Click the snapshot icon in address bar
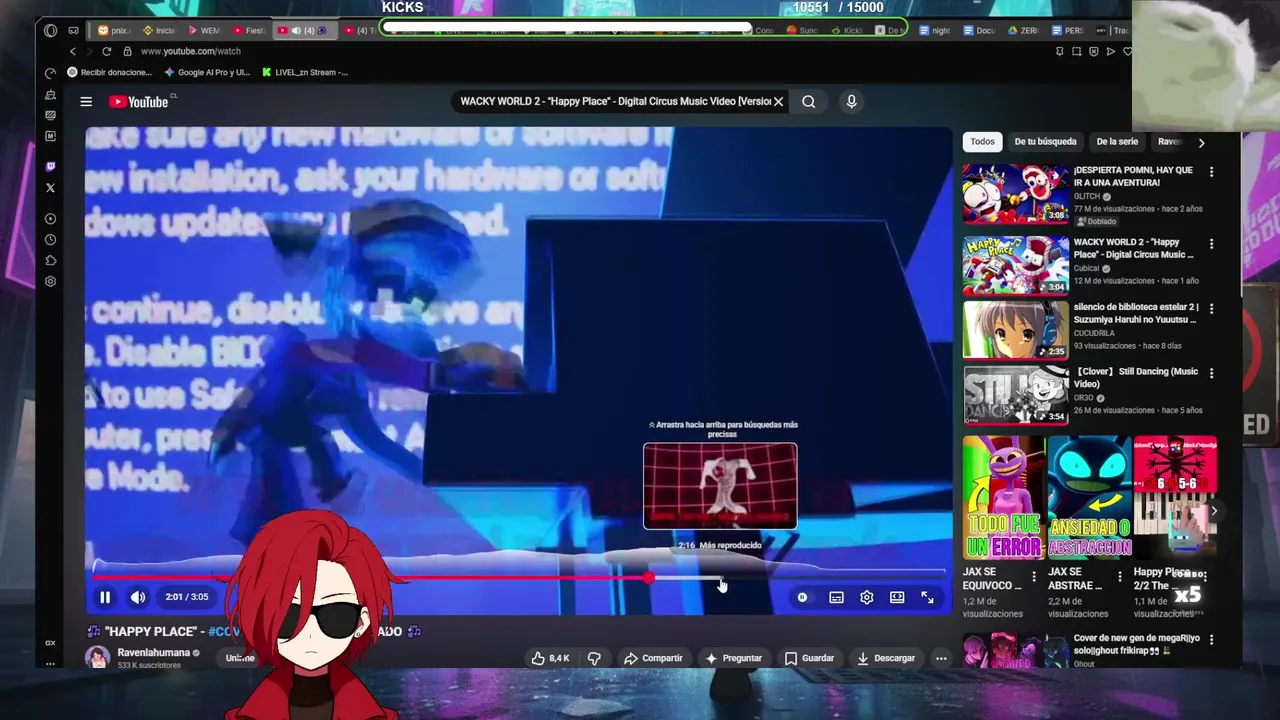 pos(1076,51)
